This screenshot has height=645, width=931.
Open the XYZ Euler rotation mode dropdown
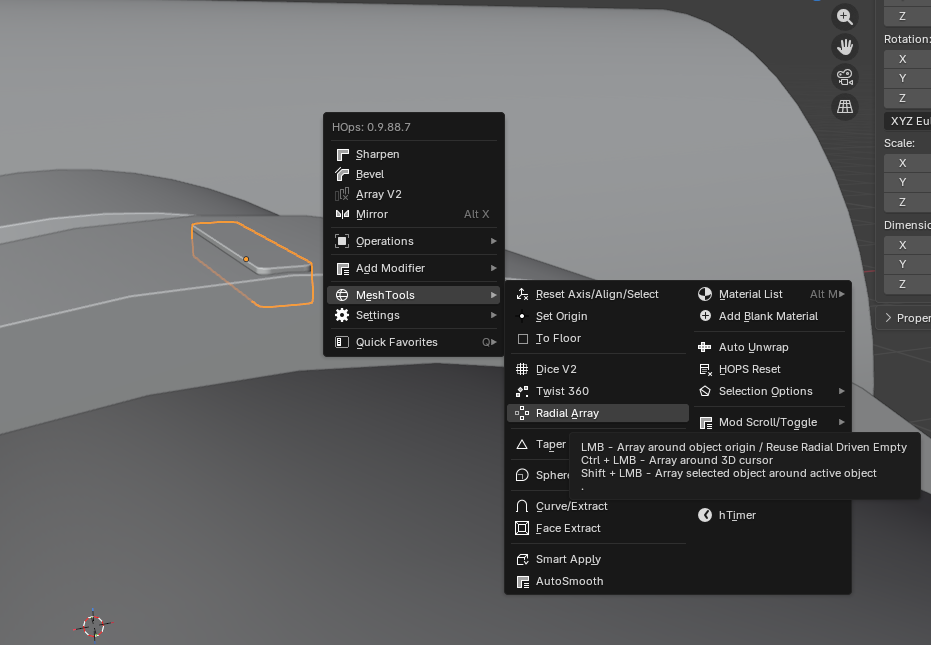coord(908,121)
